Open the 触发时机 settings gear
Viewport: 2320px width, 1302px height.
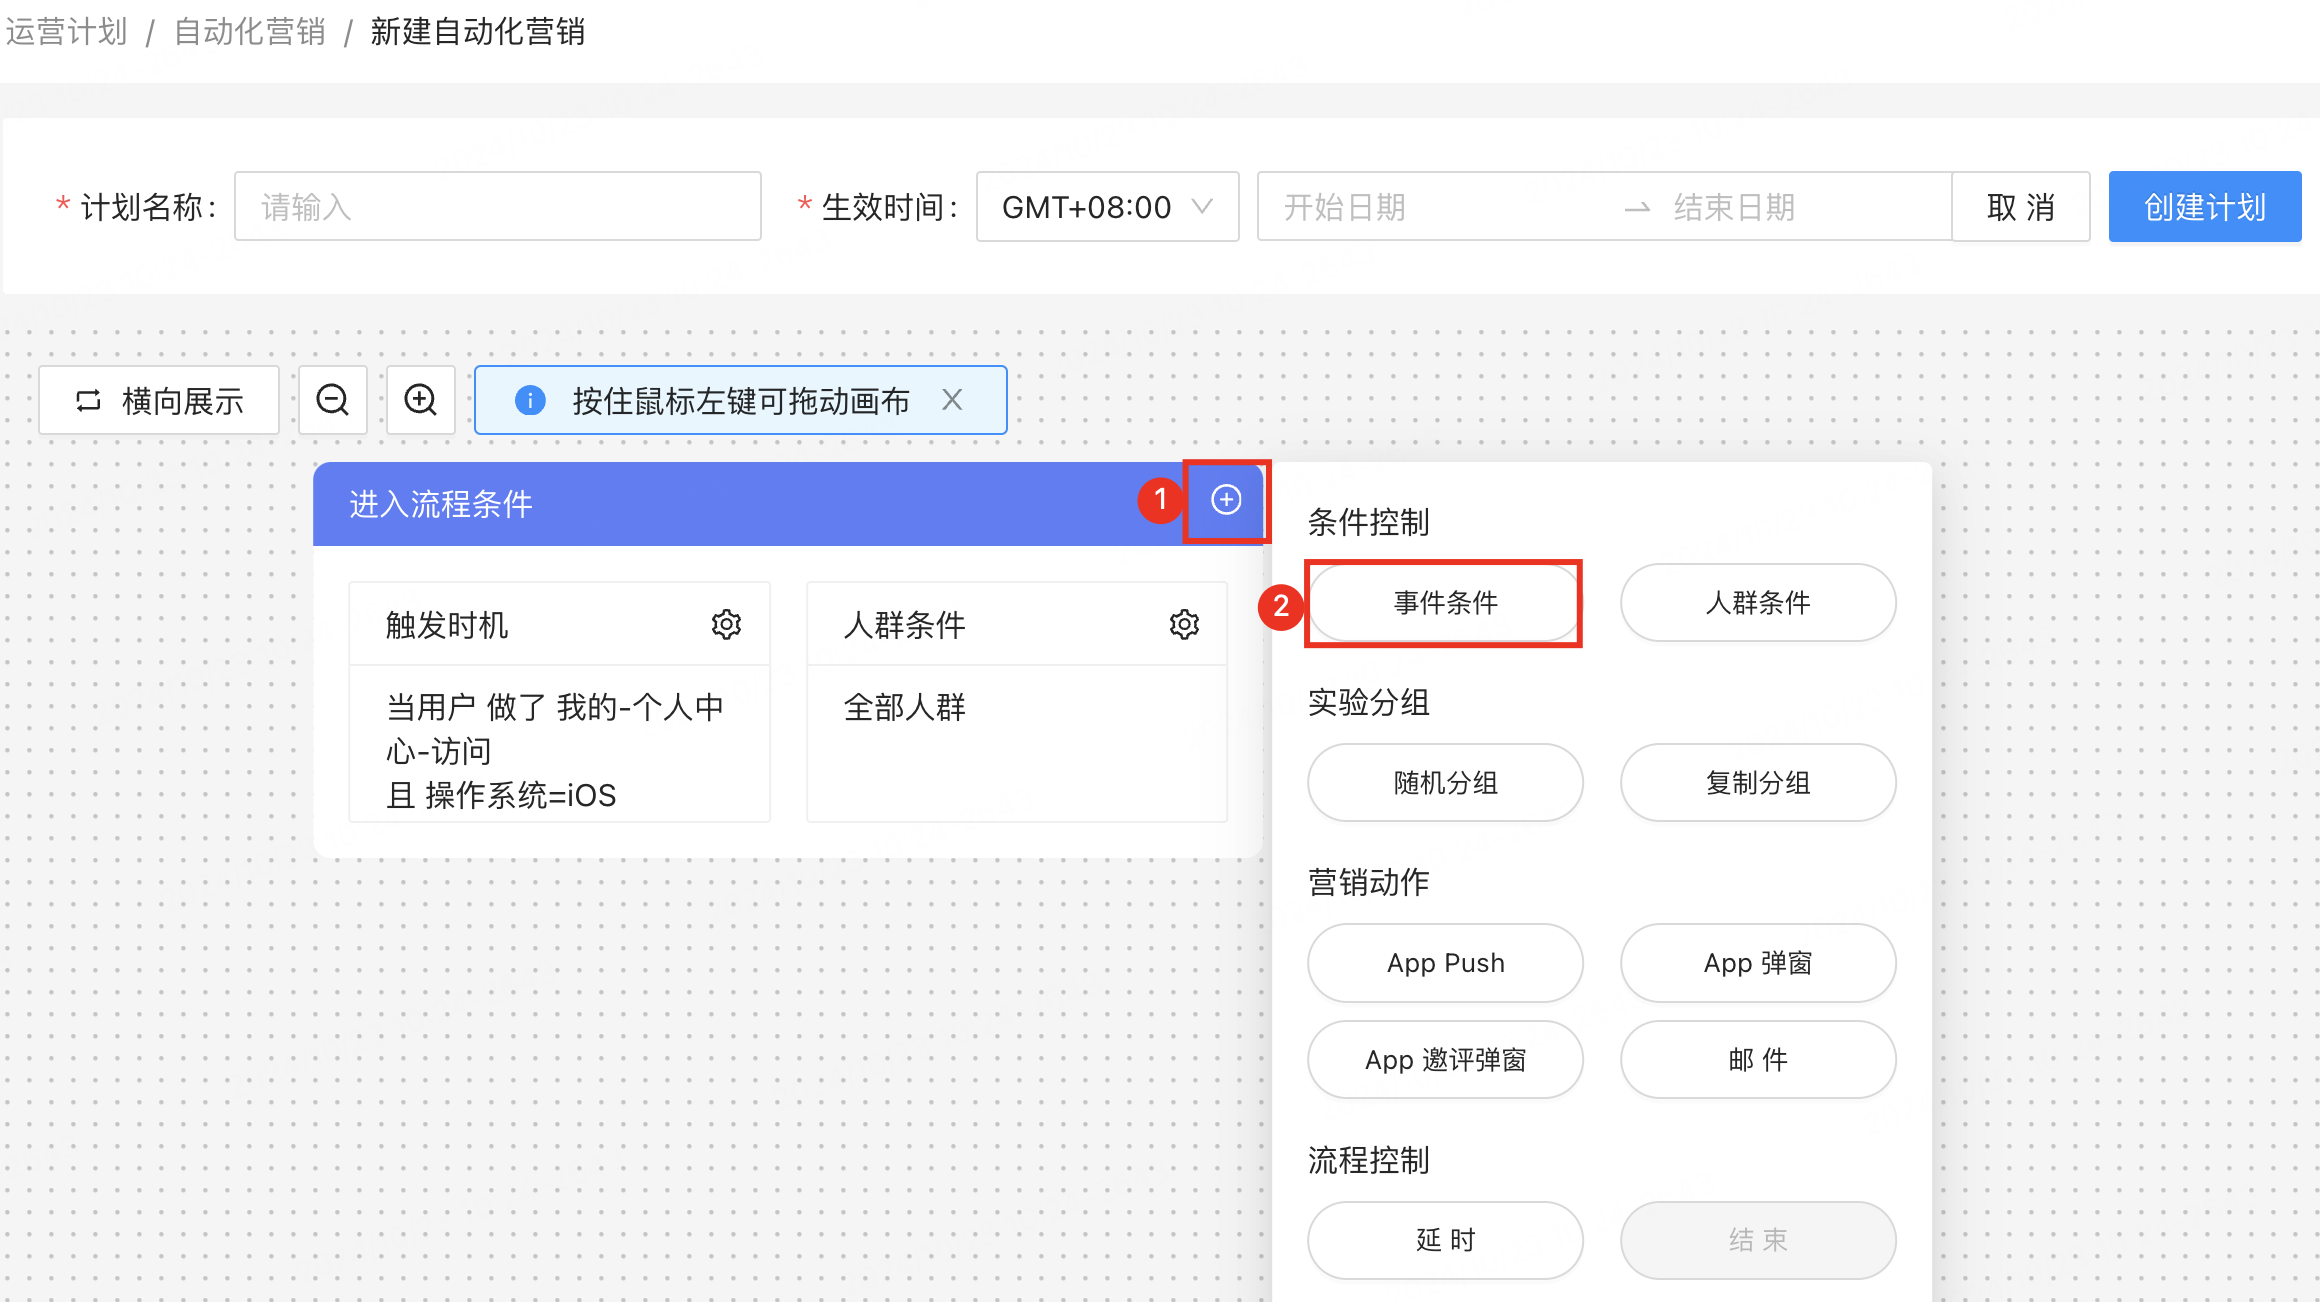726,625
